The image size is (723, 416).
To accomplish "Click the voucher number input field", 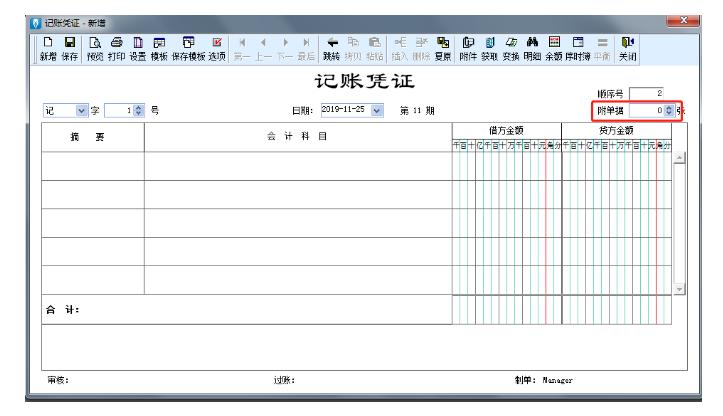I will [x=119, y=111].
